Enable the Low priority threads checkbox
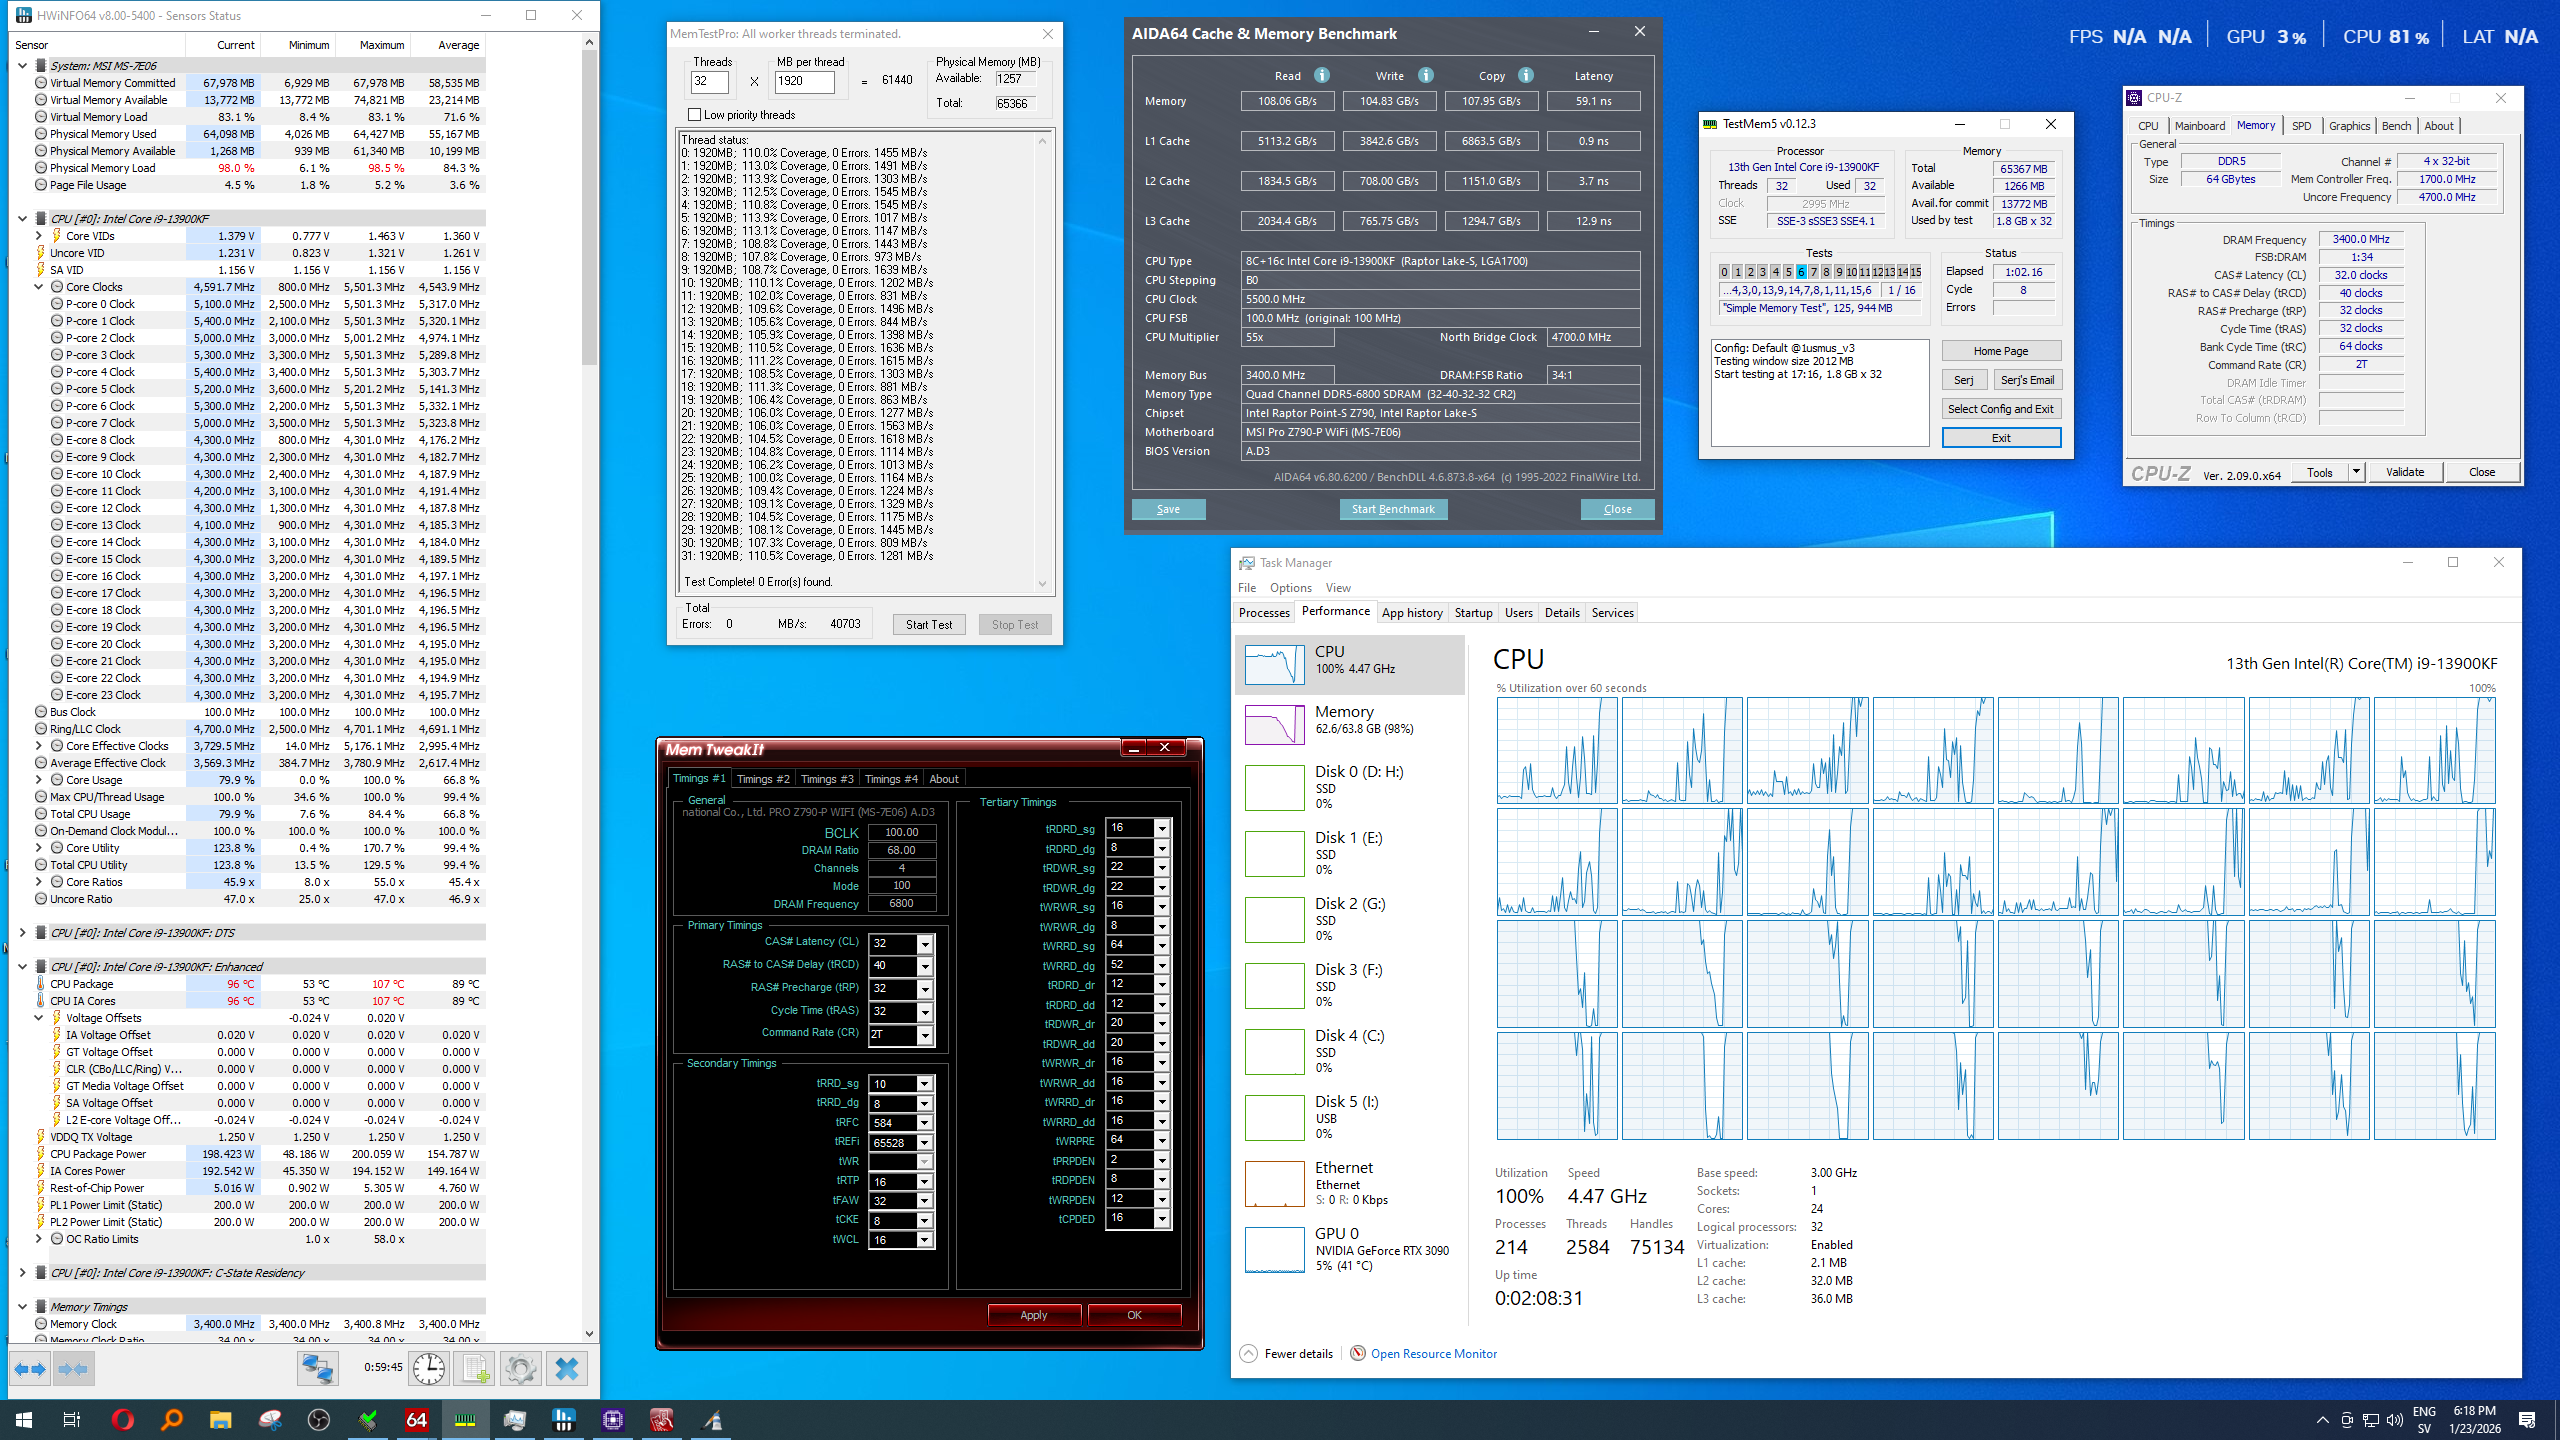 695,115
